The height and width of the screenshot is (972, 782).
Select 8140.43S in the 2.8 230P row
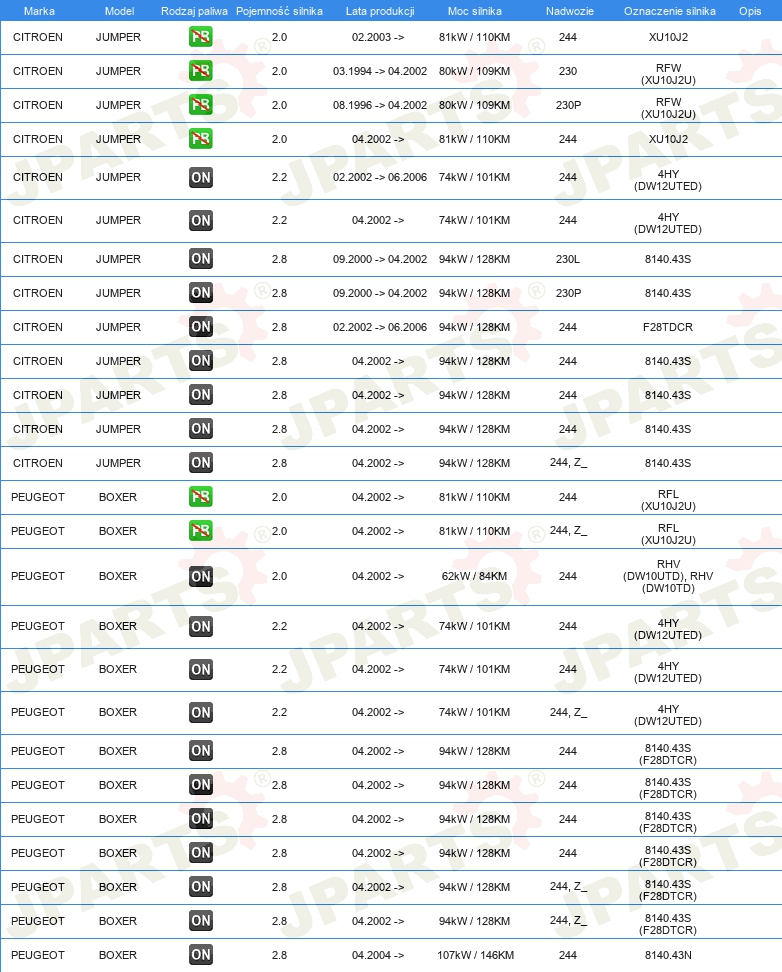(x=668, y=293)
